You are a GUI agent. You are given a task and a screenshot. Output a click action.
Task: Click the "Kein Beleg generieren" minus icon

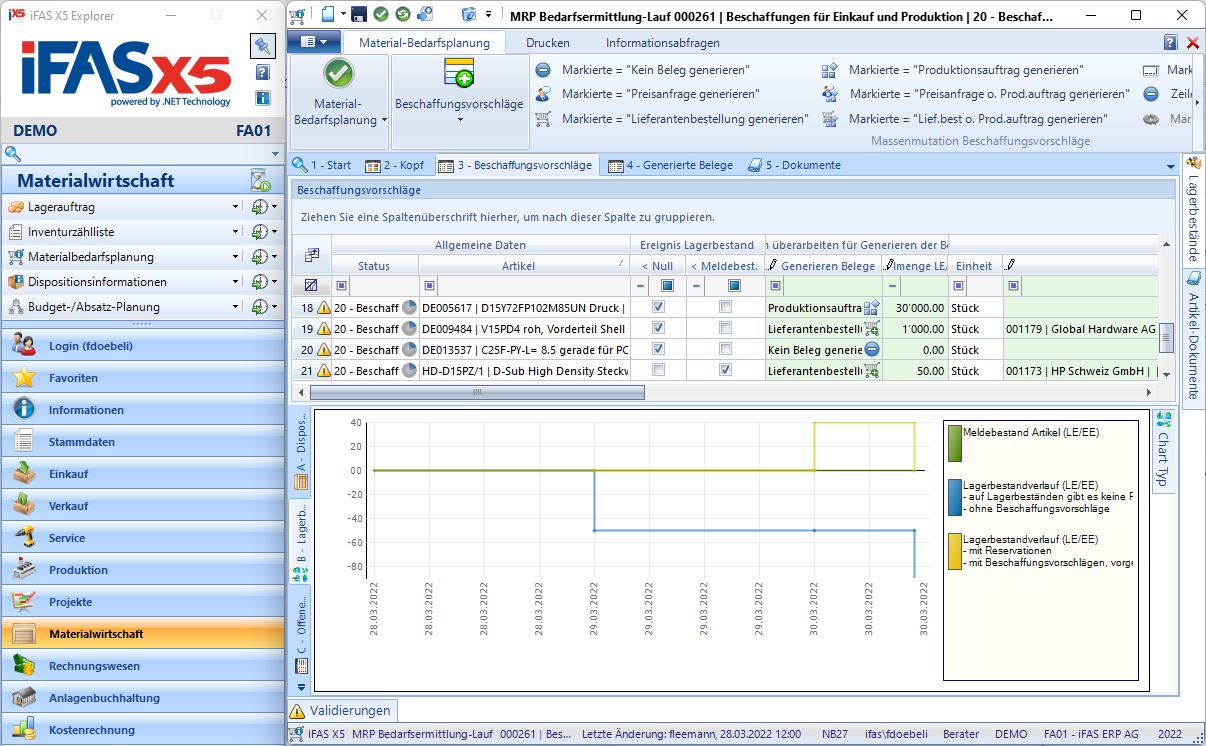(x=543, y=70)
